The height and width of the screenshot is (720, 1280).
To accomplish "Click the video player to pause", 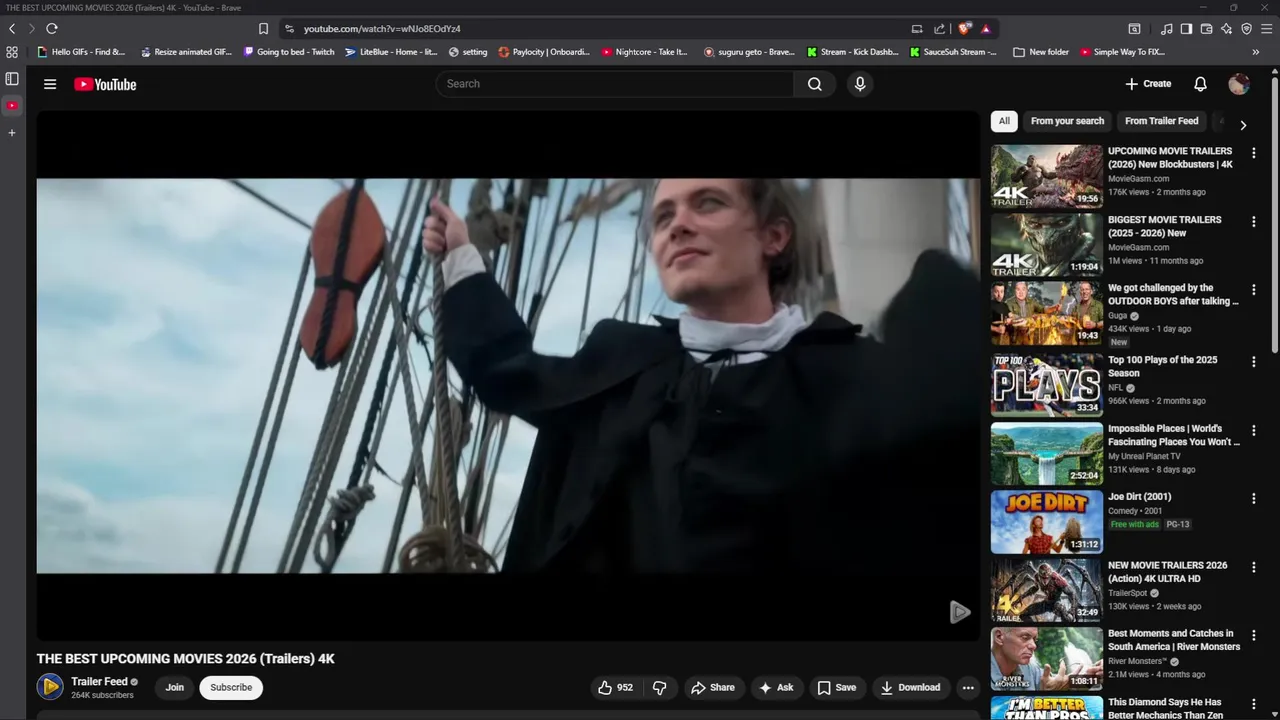I will coord(508,375).
